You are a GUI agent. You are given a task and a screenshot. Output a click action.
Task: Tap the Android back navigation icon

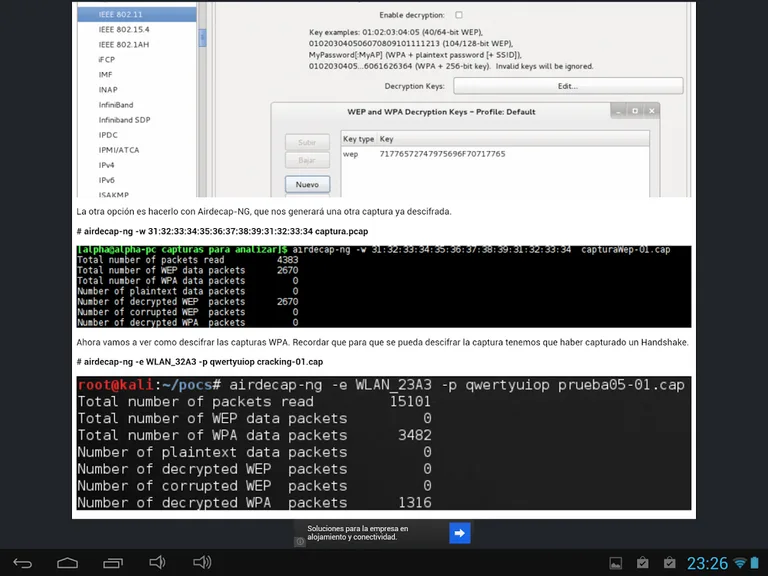point(23,563)
